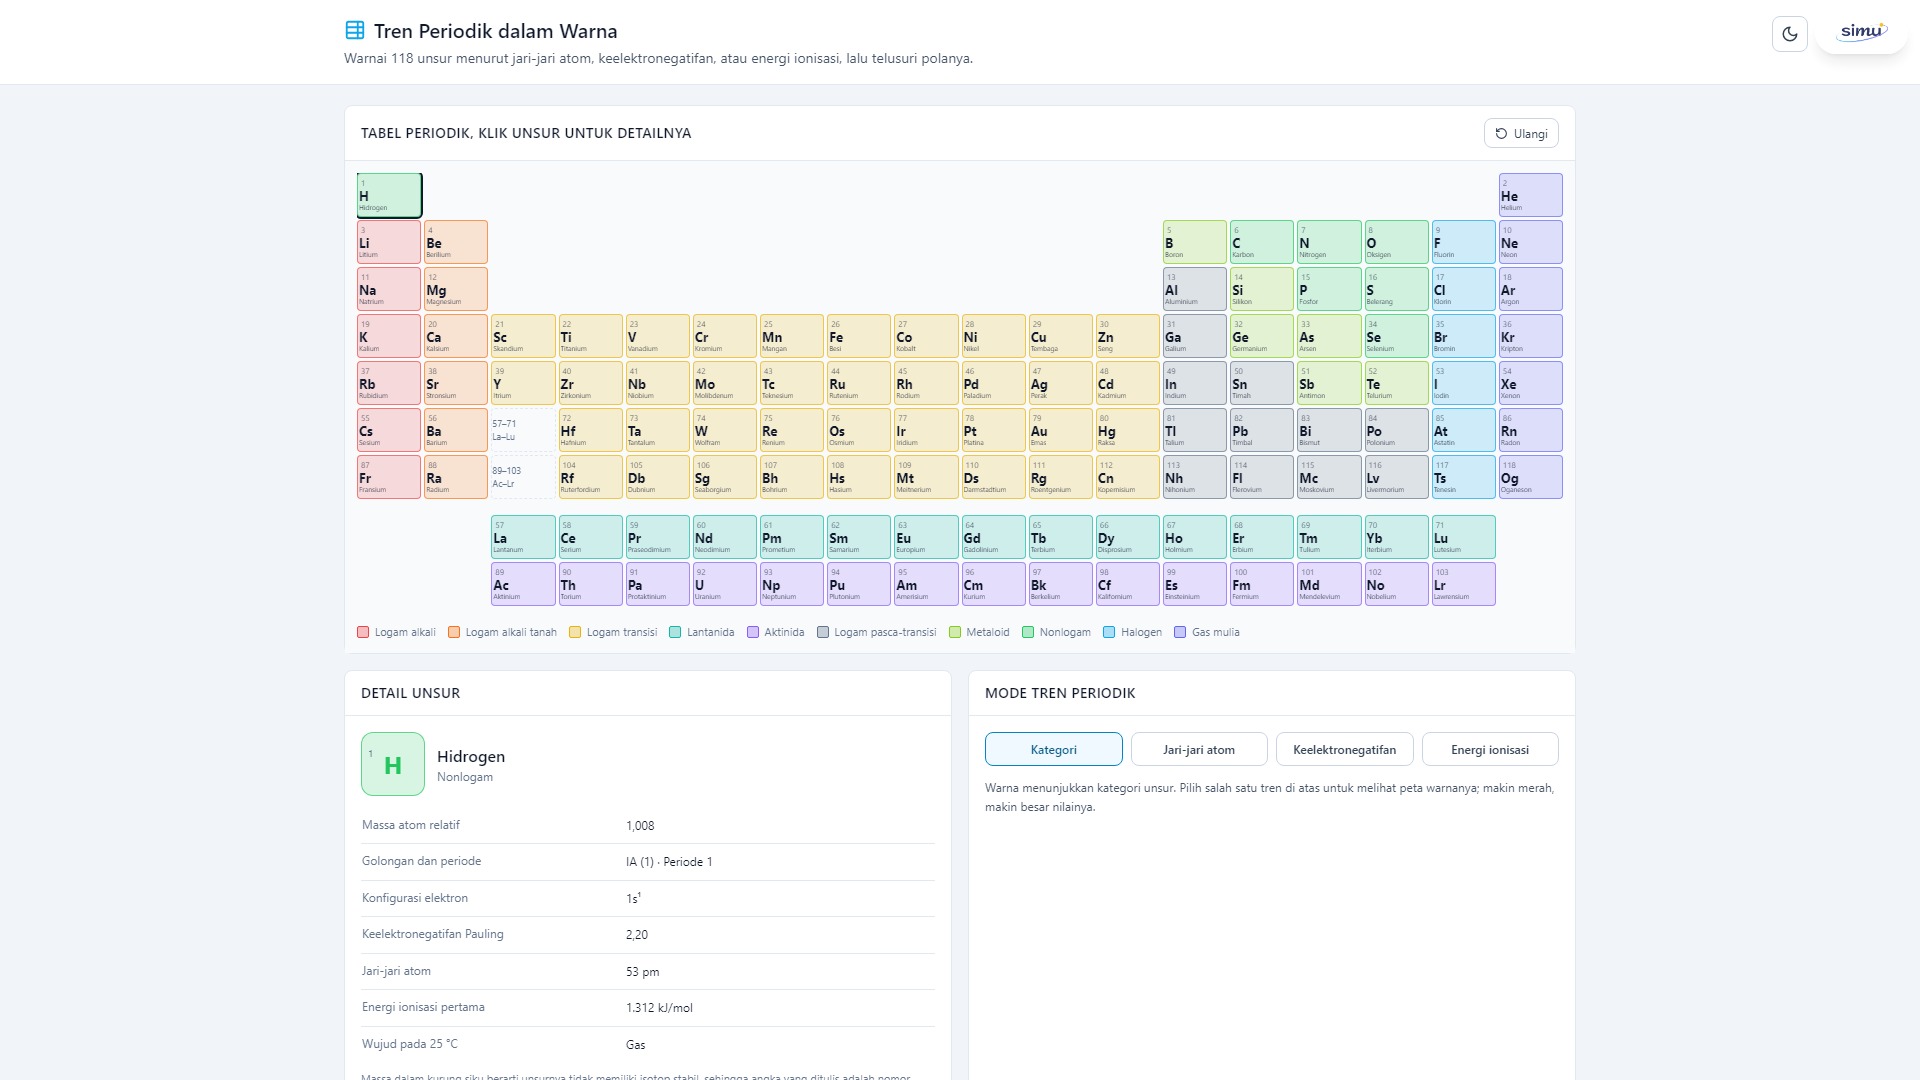Click the 57–71 La–Lu placeholder cell

pyautogui.click(x=523, y=430)
